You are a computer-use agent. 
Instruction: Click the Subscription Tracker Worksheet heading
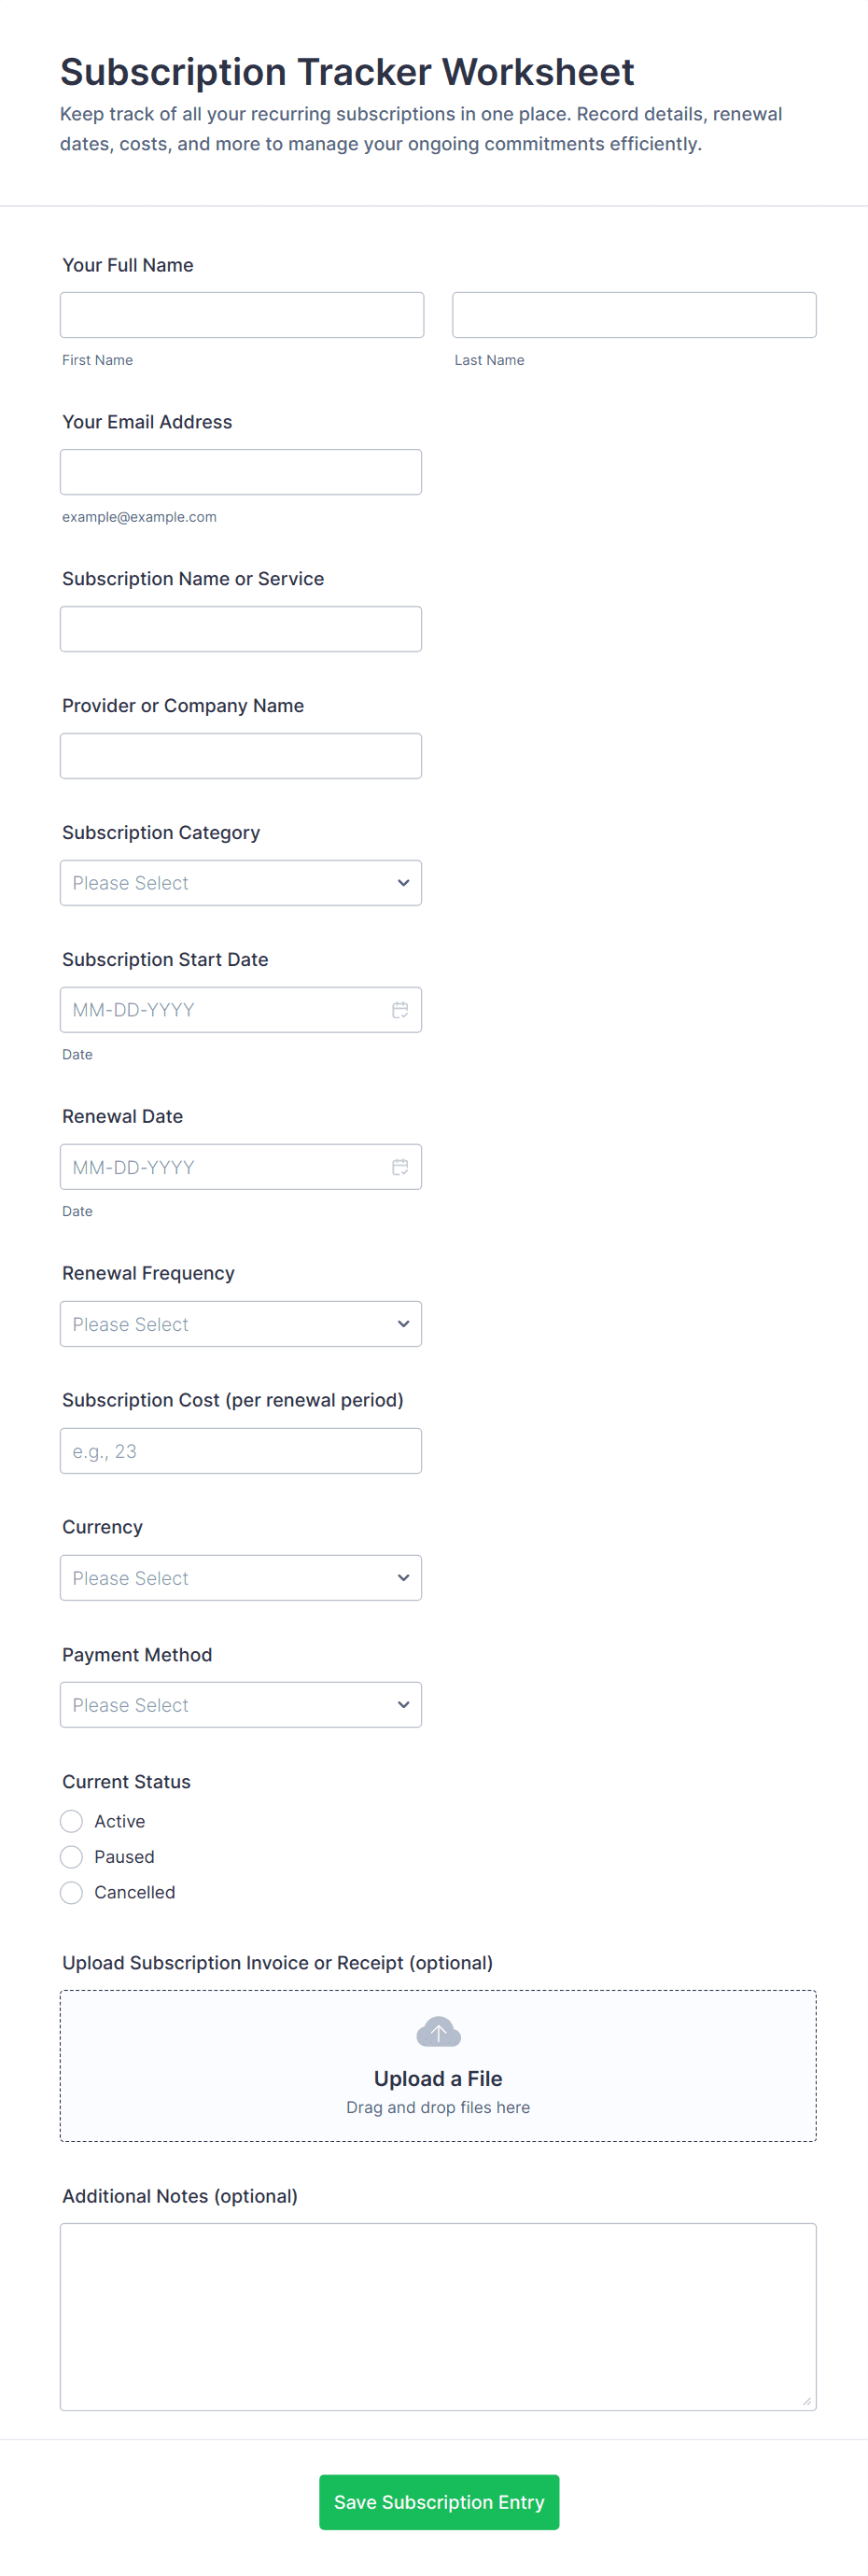pos(346,71)
